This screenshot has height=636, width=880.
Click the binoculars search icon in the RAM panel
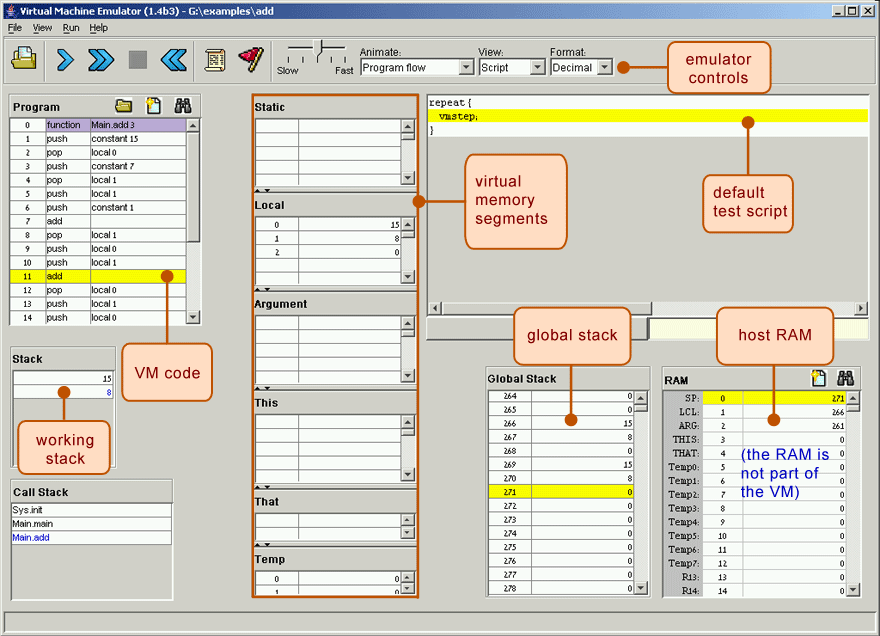click(845, 379)
